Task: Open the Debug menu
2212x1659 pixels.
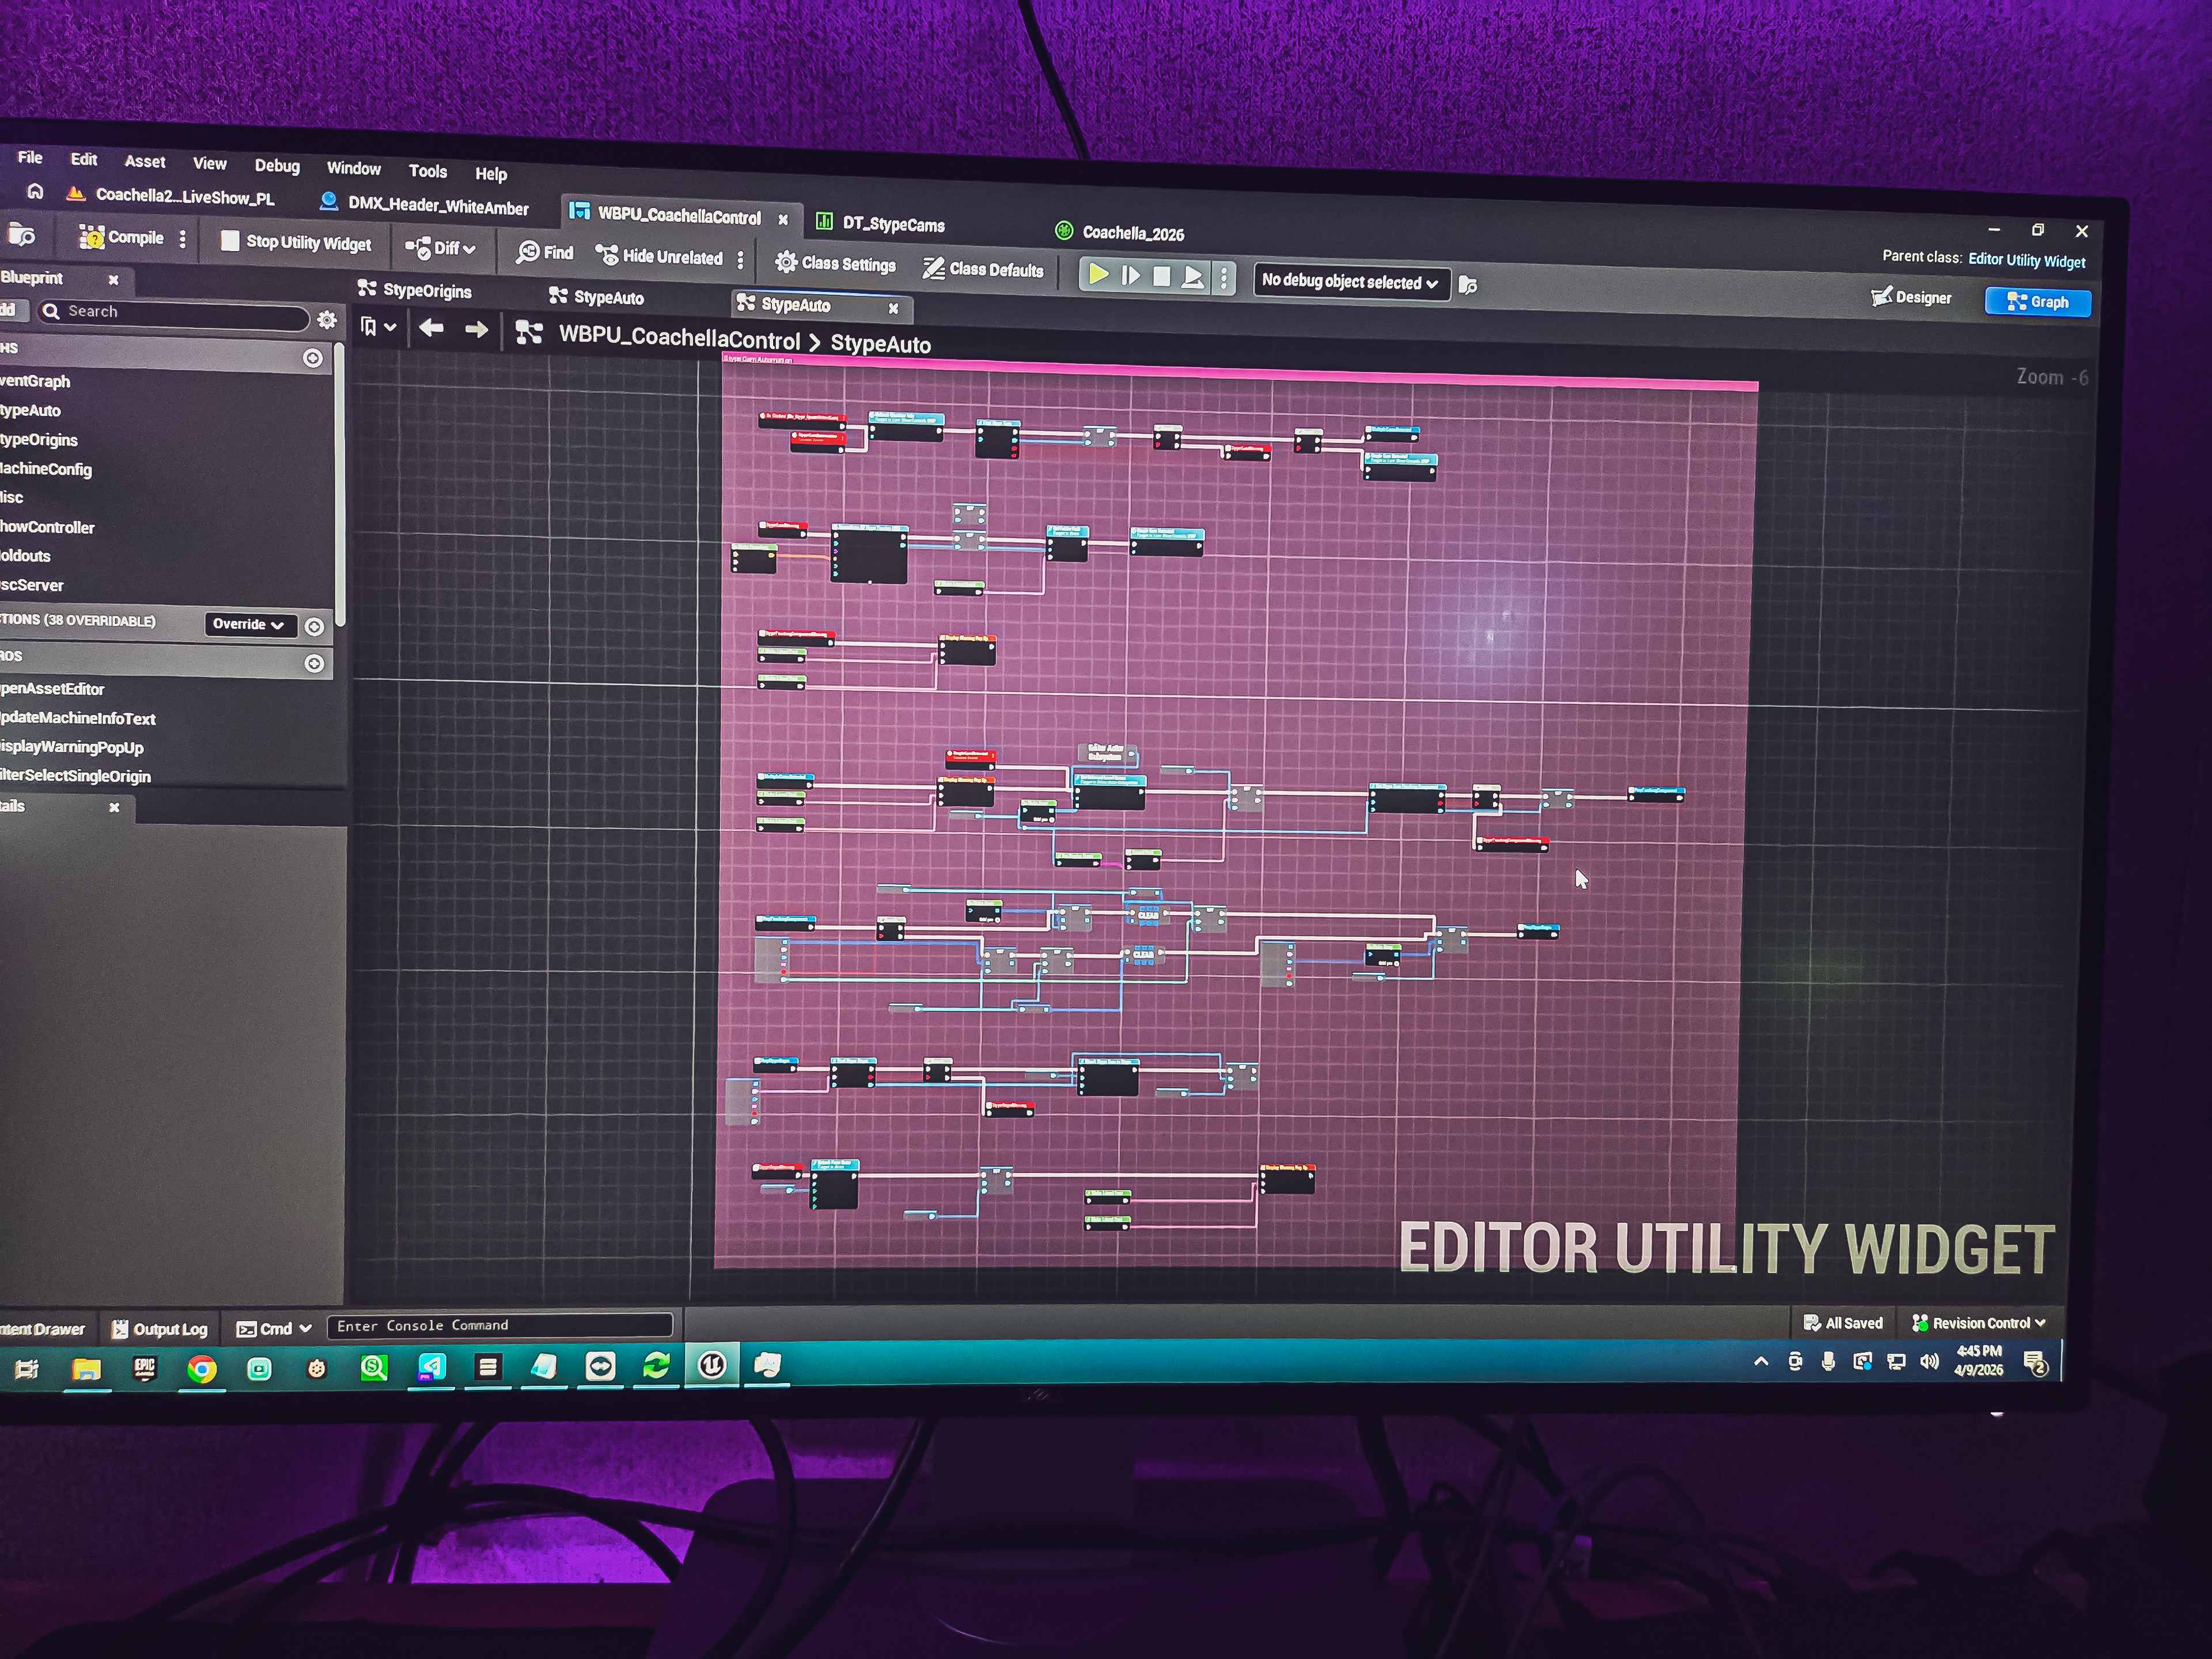Action: point(276,166)
